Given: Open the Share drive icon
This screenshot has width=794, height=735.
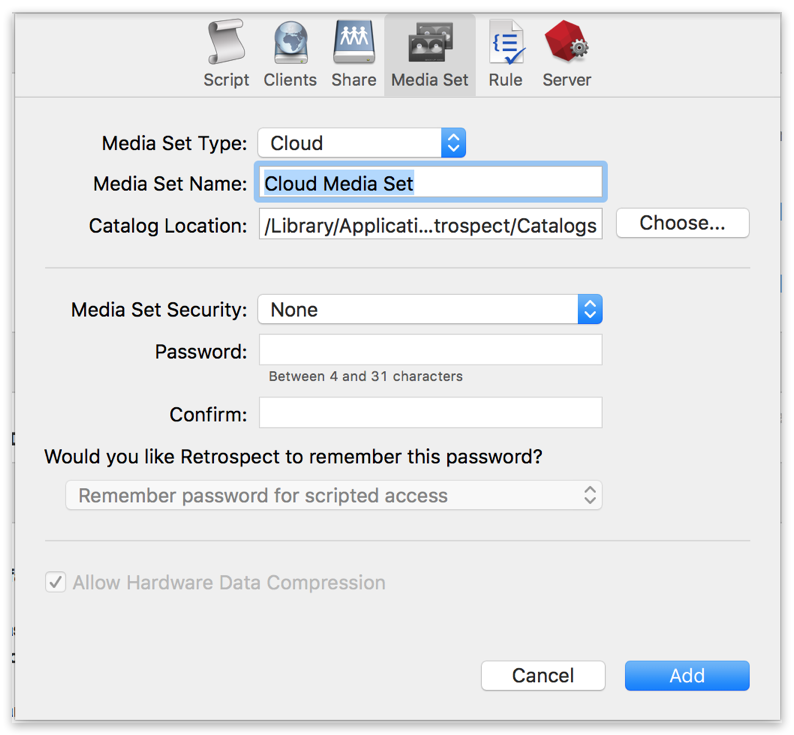Looking at the screenshot, I should [353, 43].
